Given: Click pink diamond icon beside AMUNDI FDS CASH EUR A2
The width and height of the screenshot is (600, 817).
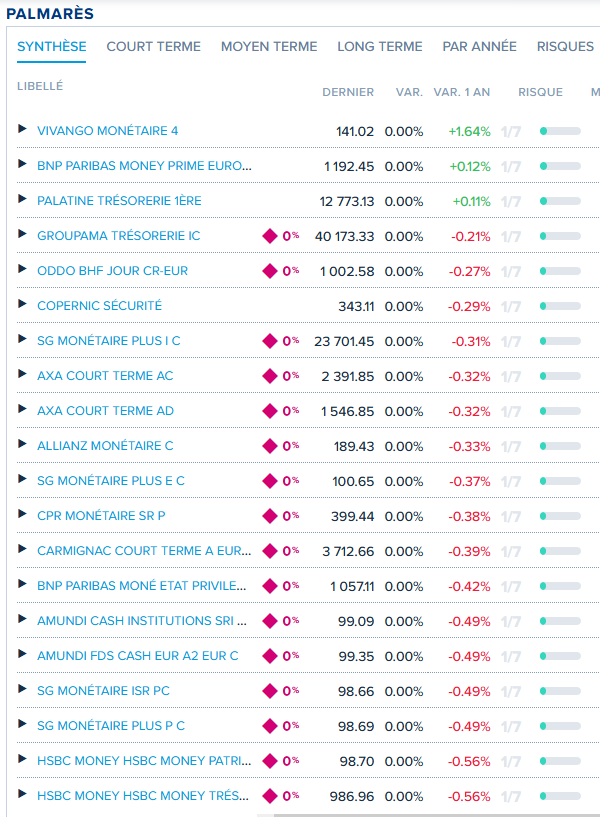Looking at the screenshot, I should (x=269, y=656).
